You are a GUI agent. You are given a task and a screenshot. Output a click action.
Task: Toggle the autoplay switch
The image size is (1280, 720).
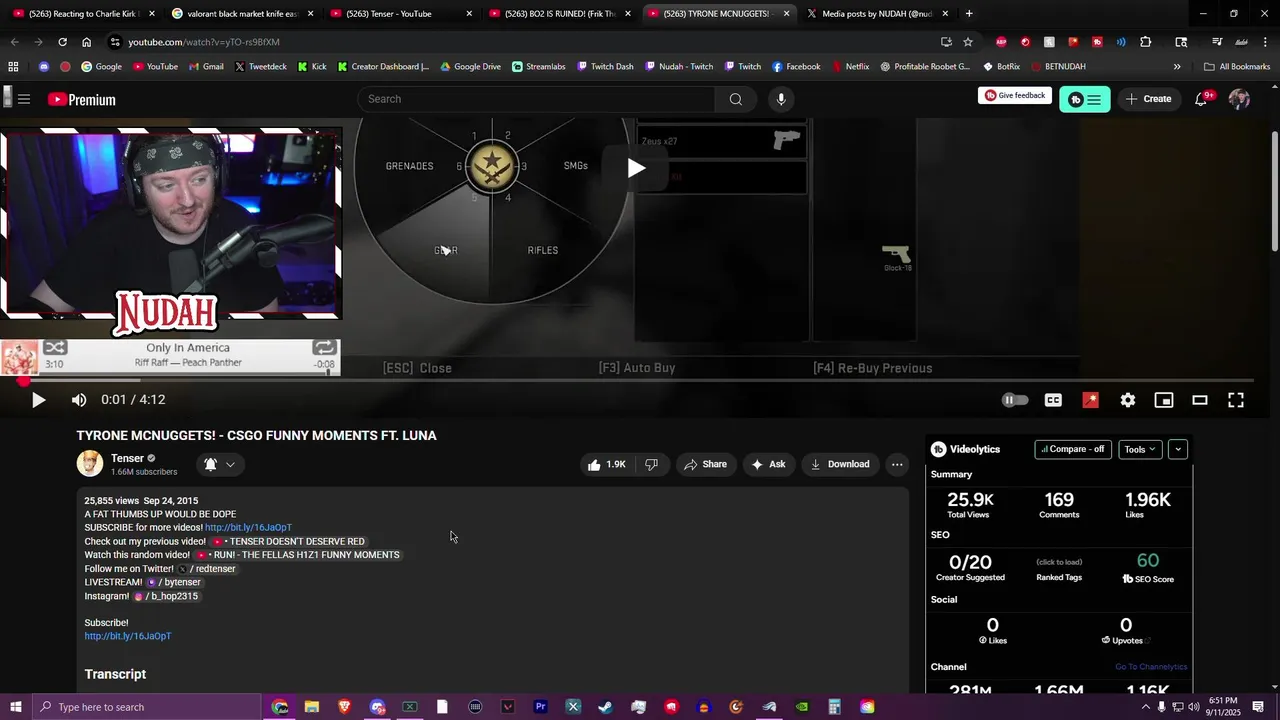1015,400
